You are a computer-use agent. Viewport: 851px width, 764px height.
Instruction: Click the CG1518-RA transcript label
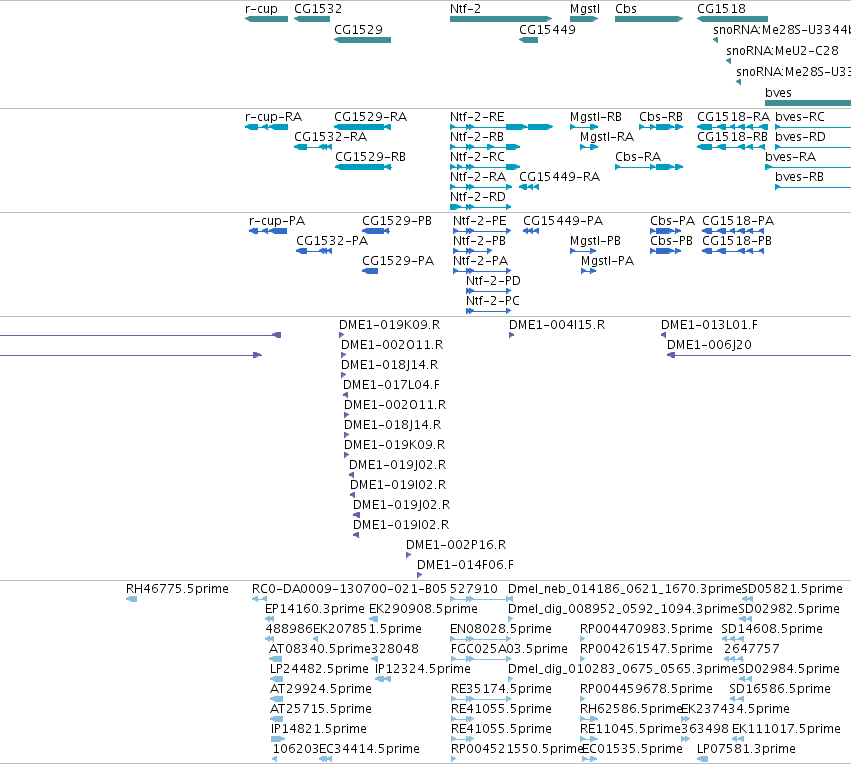tap(733, 117)
